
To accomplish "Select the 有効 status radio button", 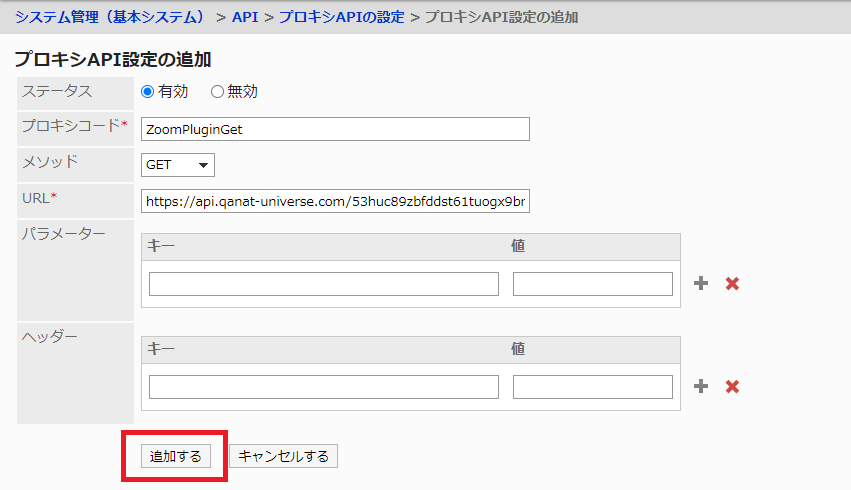I will tap(148, 92).
